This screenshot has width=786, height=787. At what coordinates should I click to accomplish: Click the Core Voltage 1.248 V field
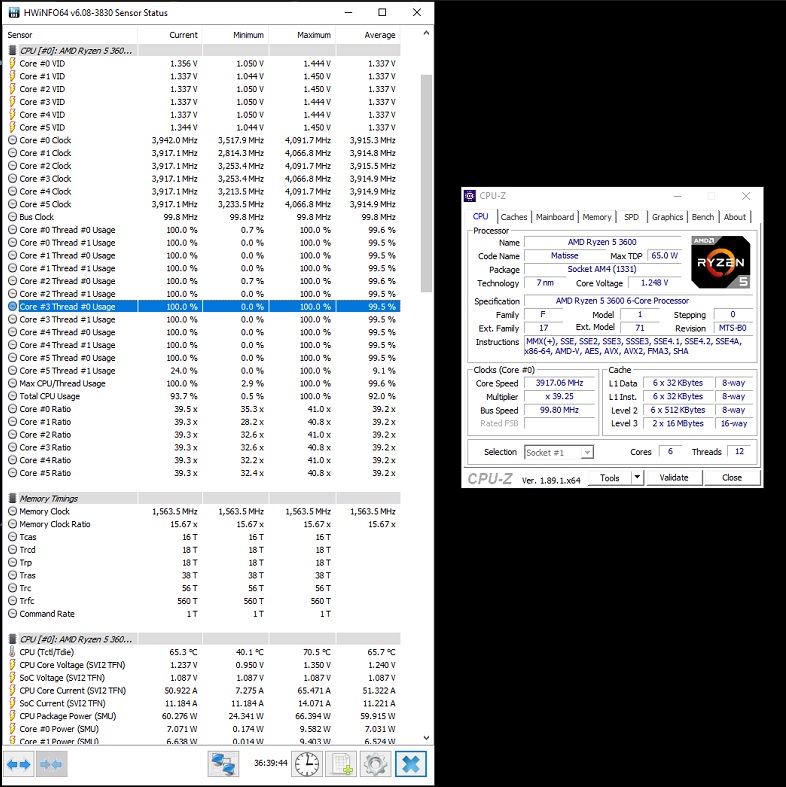(x=654, y=283)
